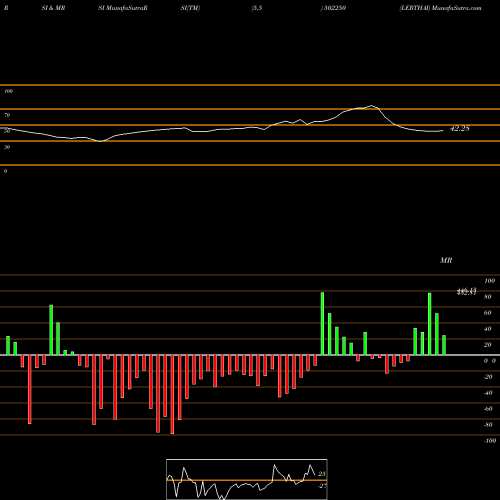The height and width of the screenshot is (500, 500).
Task: Click the last green bar on the right
Action: [444, 345]
